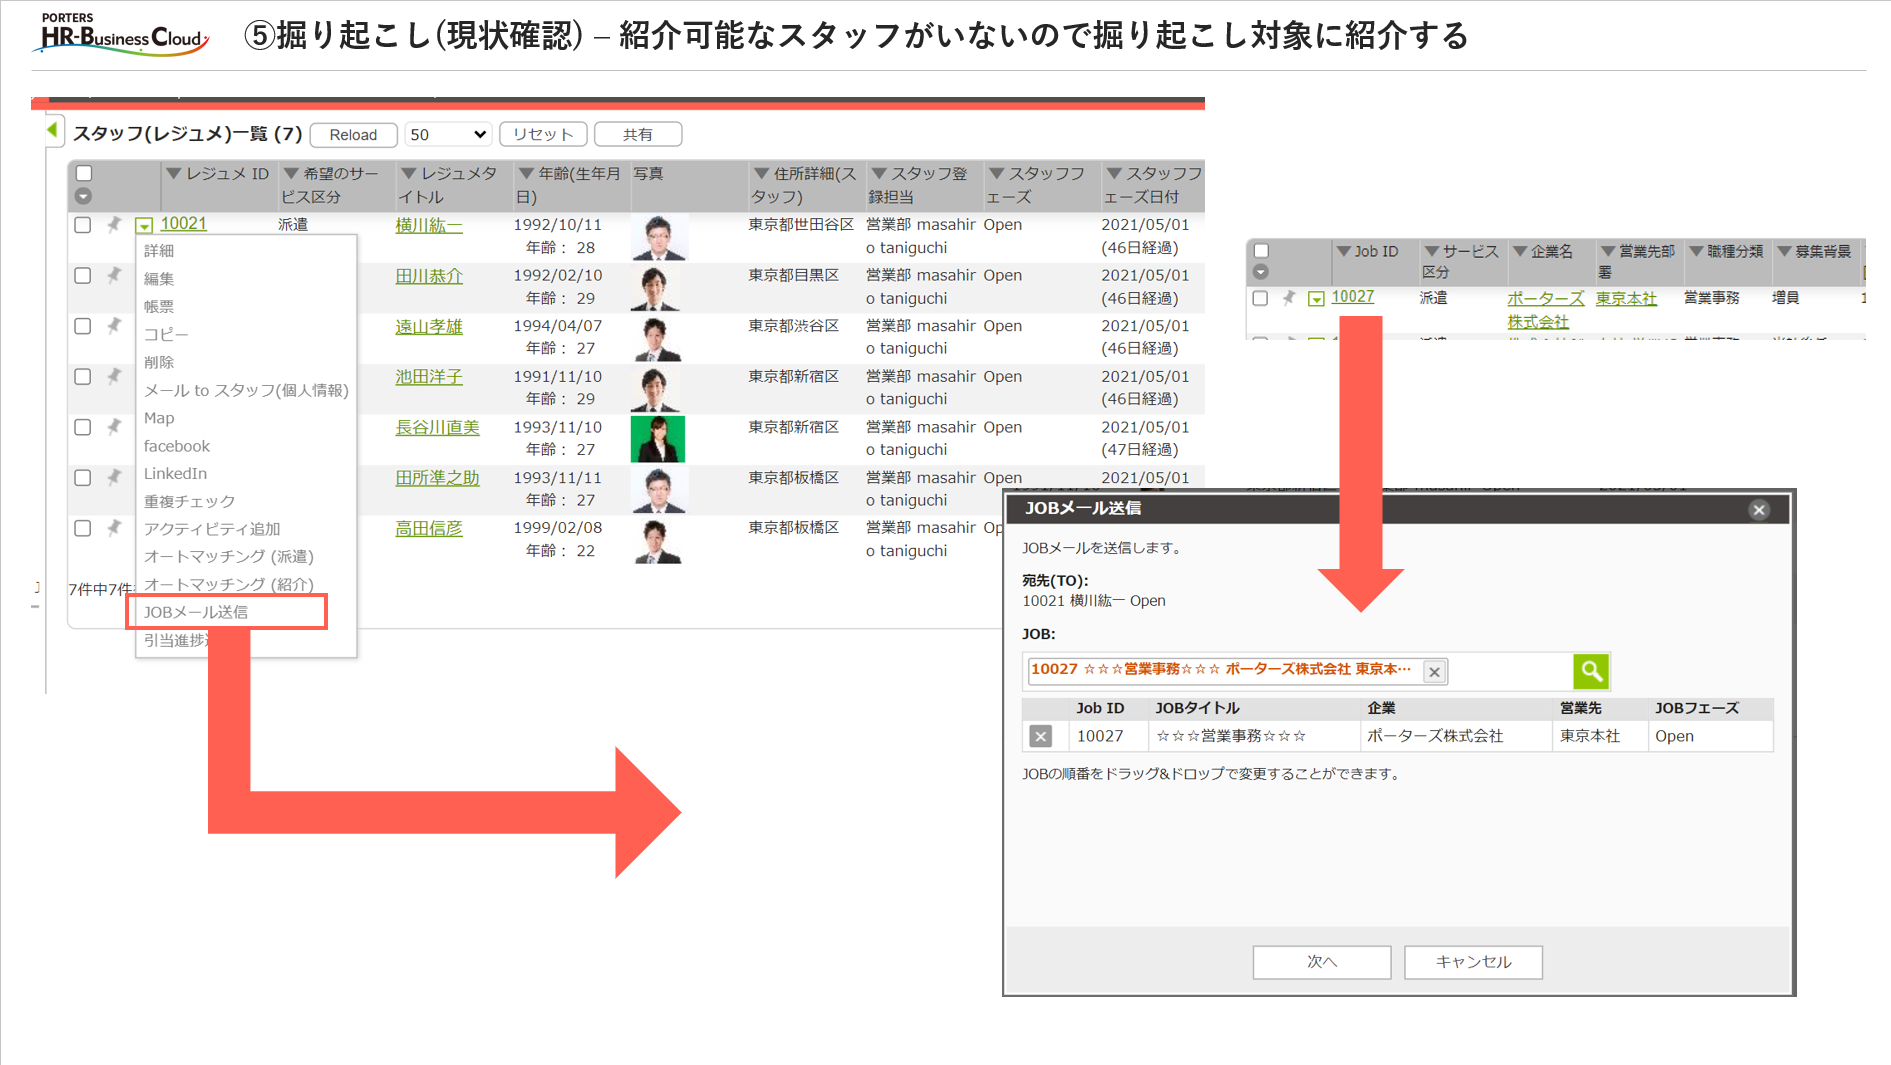Open row action menu icon for resume 10021

pyautogui.click(x=144, y=226)
